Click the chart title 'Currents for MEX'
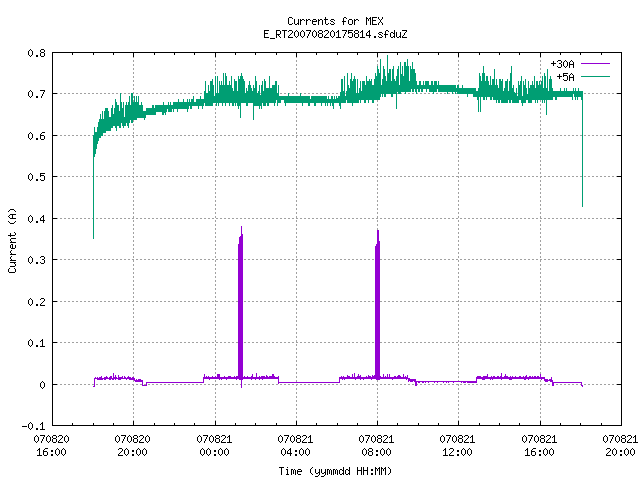The image size is (640, 480). coord(335,21)
